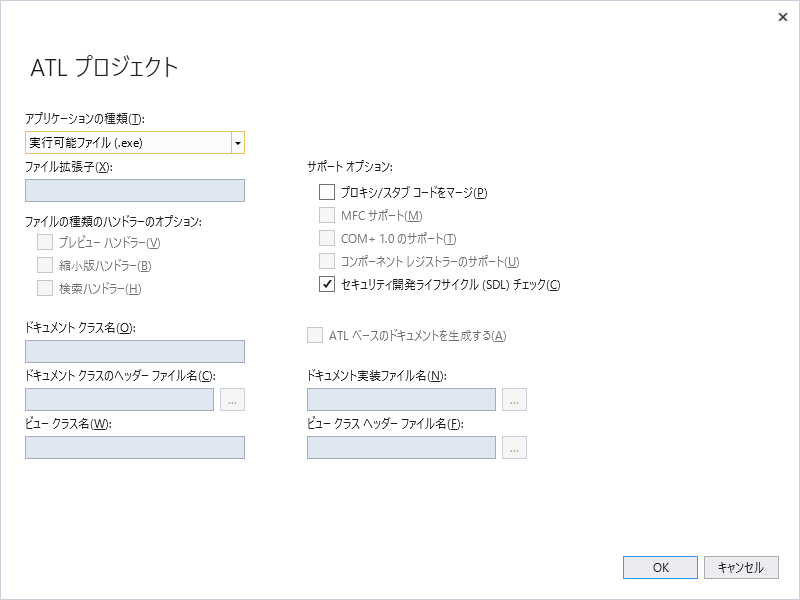Browse for ドキュメント実装ファイル名
Viewport: 800px width, 600px height.
(514, 399)
